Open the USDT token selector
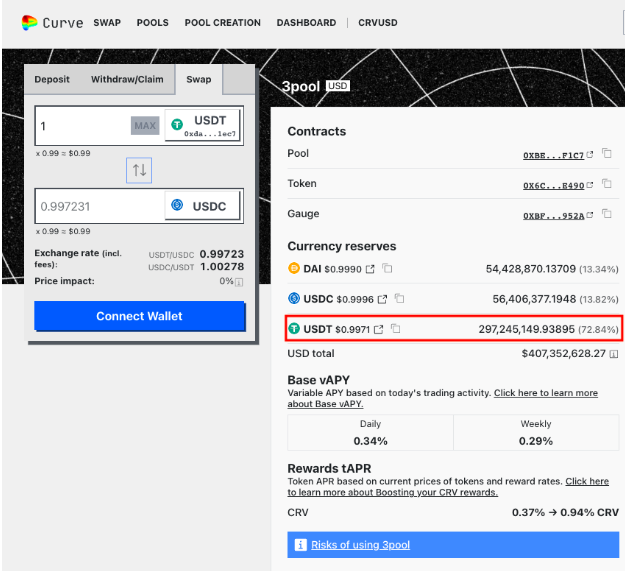This screenshot has width=625, height=579. tap(203, 126)
